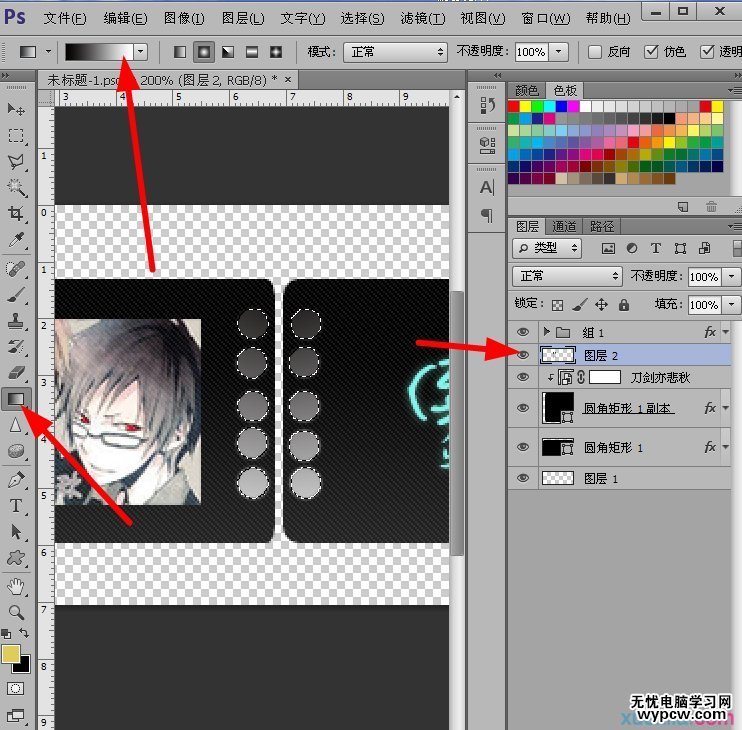The image size is (742, 730).
Task: Choose angle gradient style
Action: 228,52
